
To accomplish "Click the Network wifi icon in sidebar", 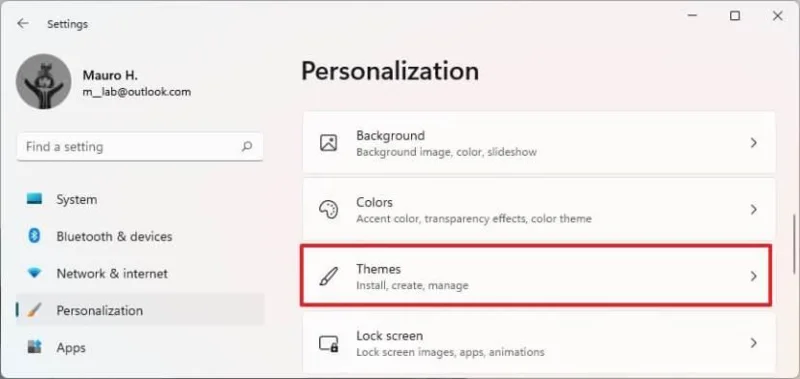I will point(34,273).
